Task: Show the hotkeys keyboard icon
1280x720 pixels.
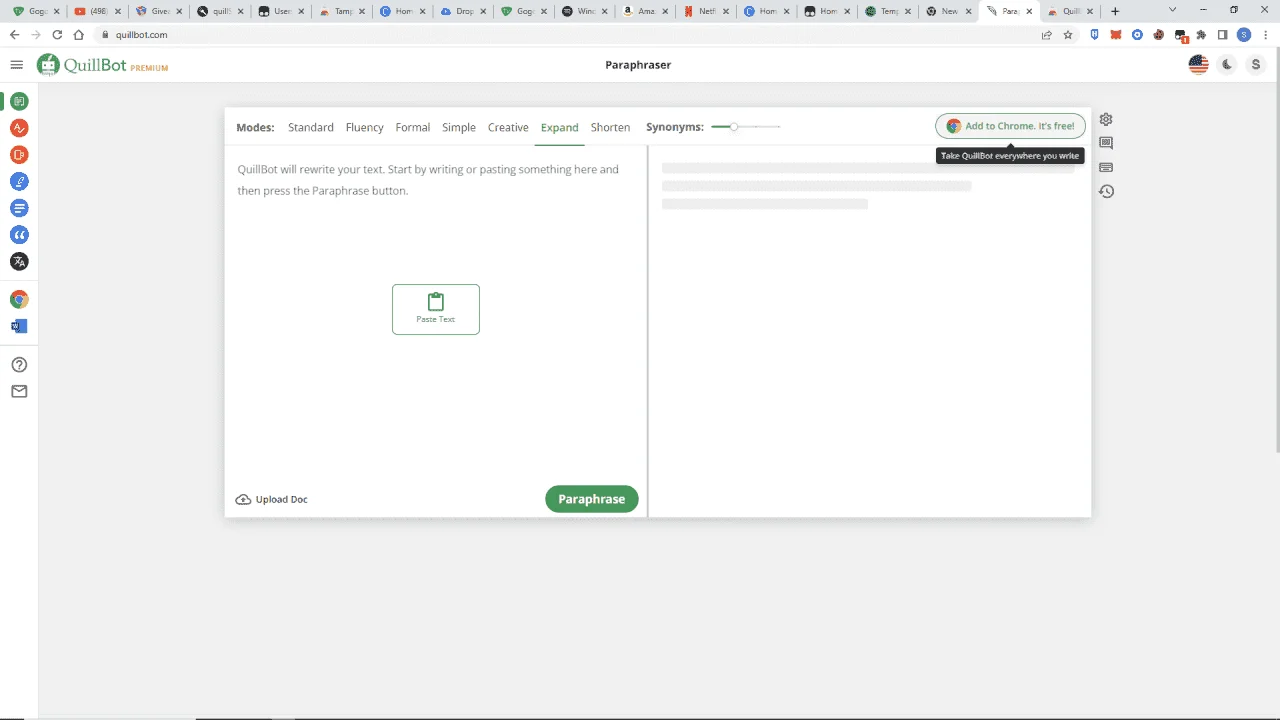Action: click(x=1106, y=167)
